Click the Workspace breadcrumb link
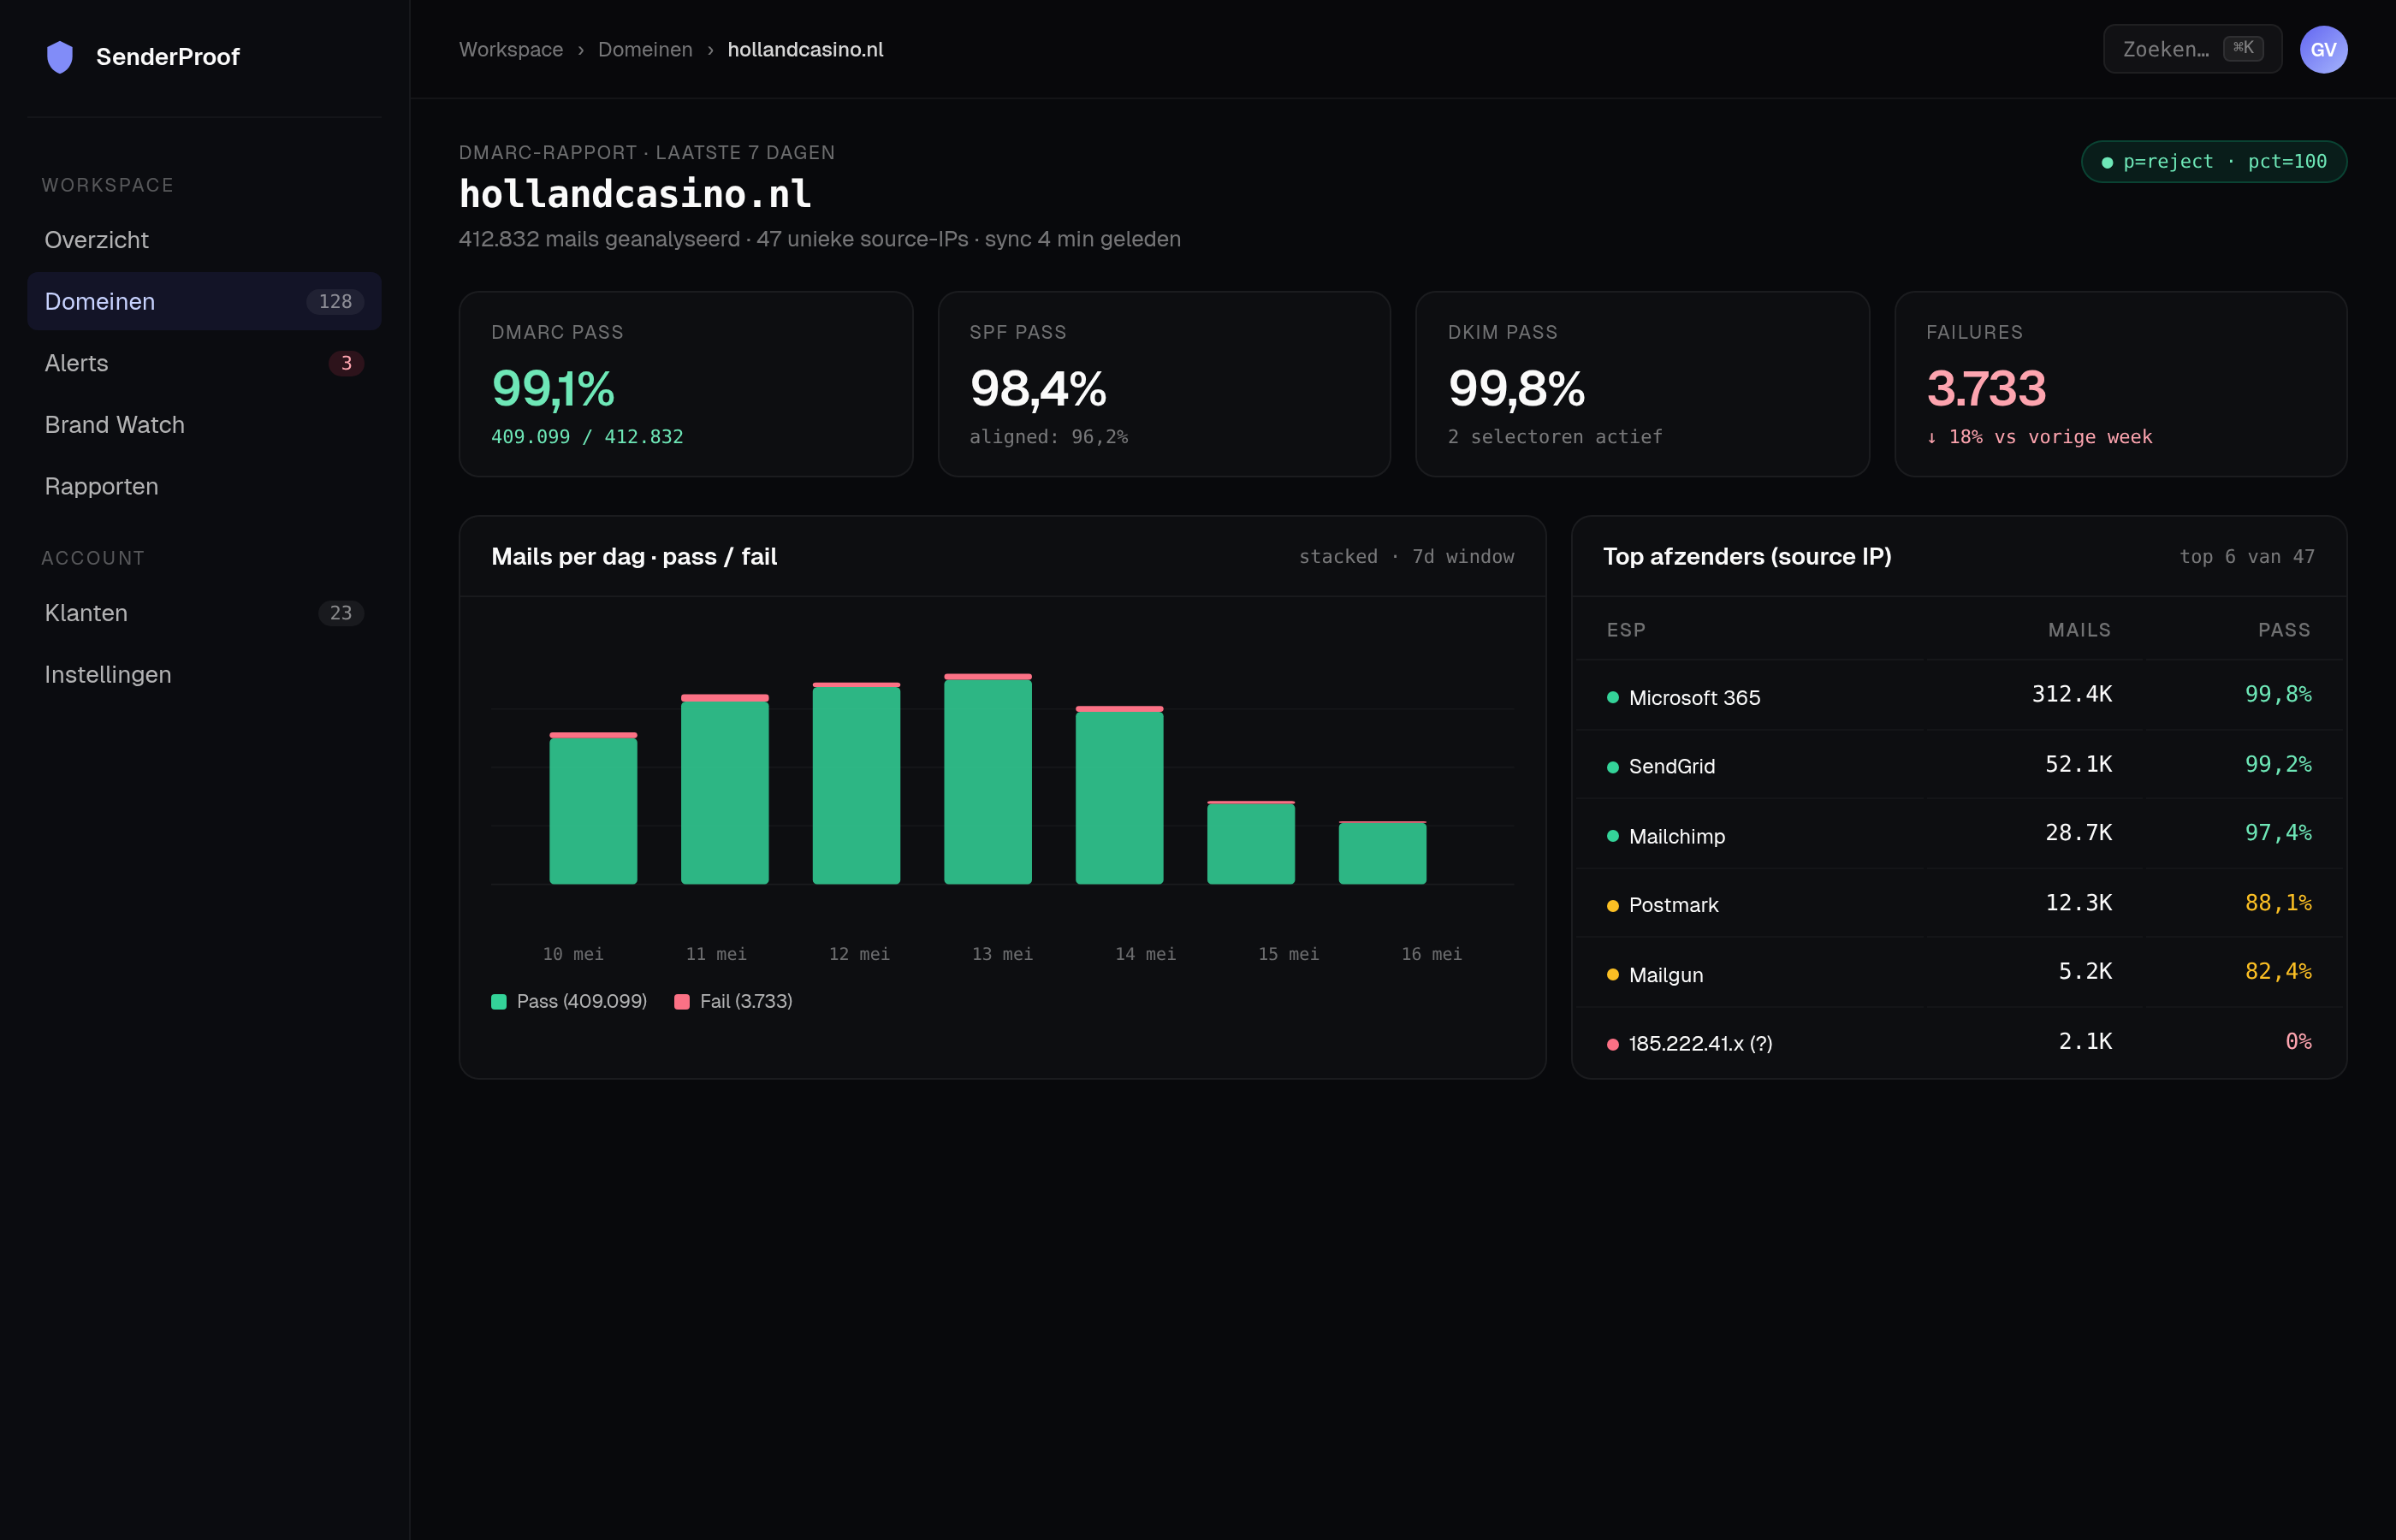Image resolution: width=2396 pixels, height=1540 pixels. tap(511, 50)
